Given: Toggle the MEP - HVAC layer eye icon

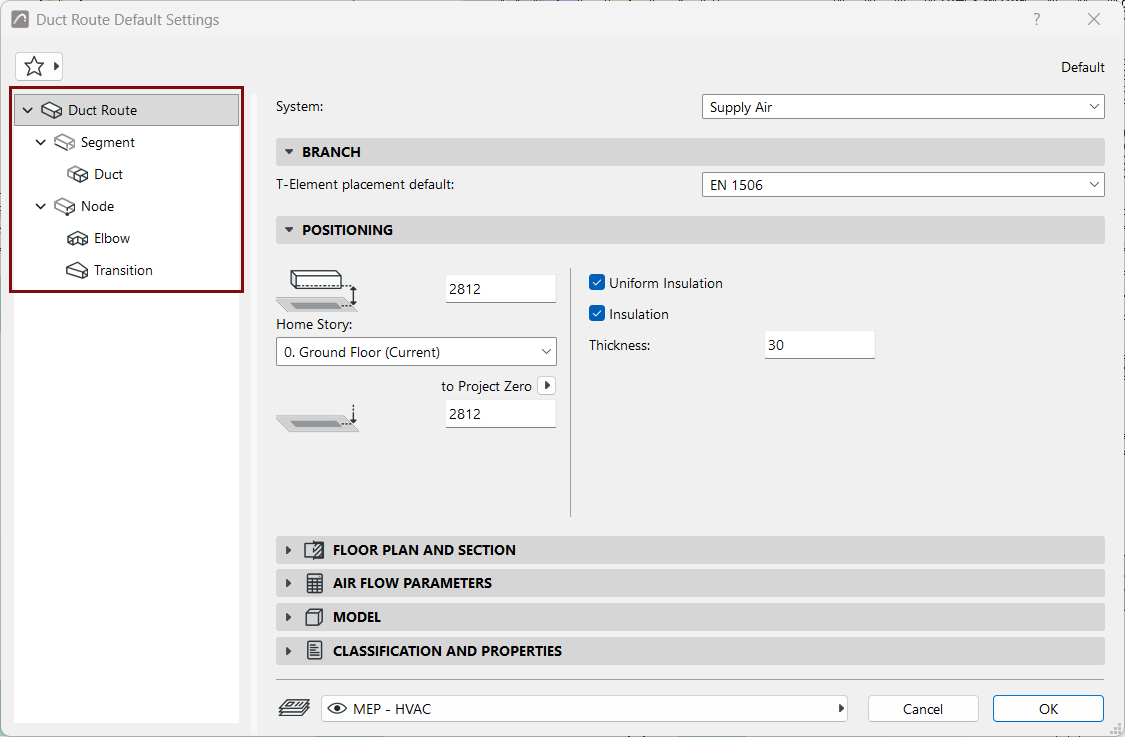Looking at the screenshot, I should [336, 709].
